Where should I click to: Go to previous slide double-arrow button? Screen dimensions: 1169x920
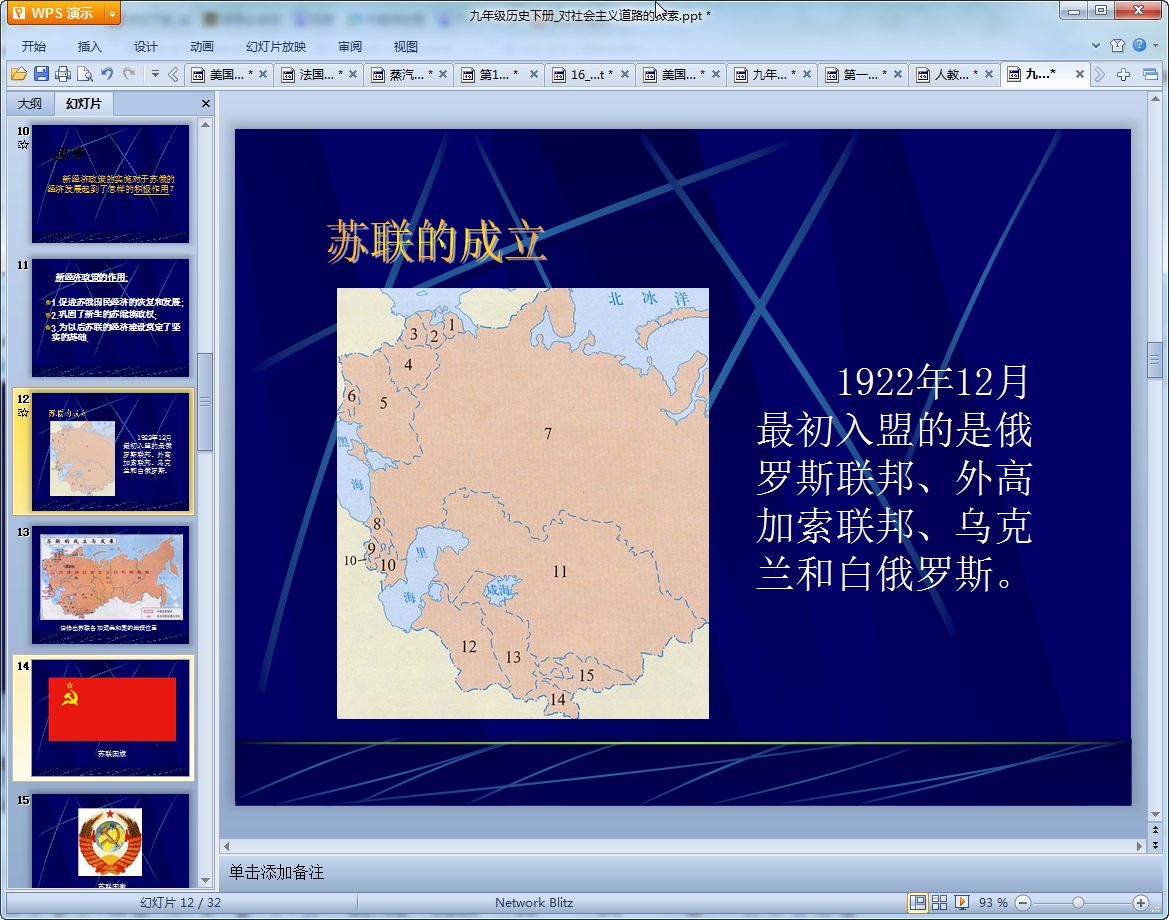(1155, 830)
